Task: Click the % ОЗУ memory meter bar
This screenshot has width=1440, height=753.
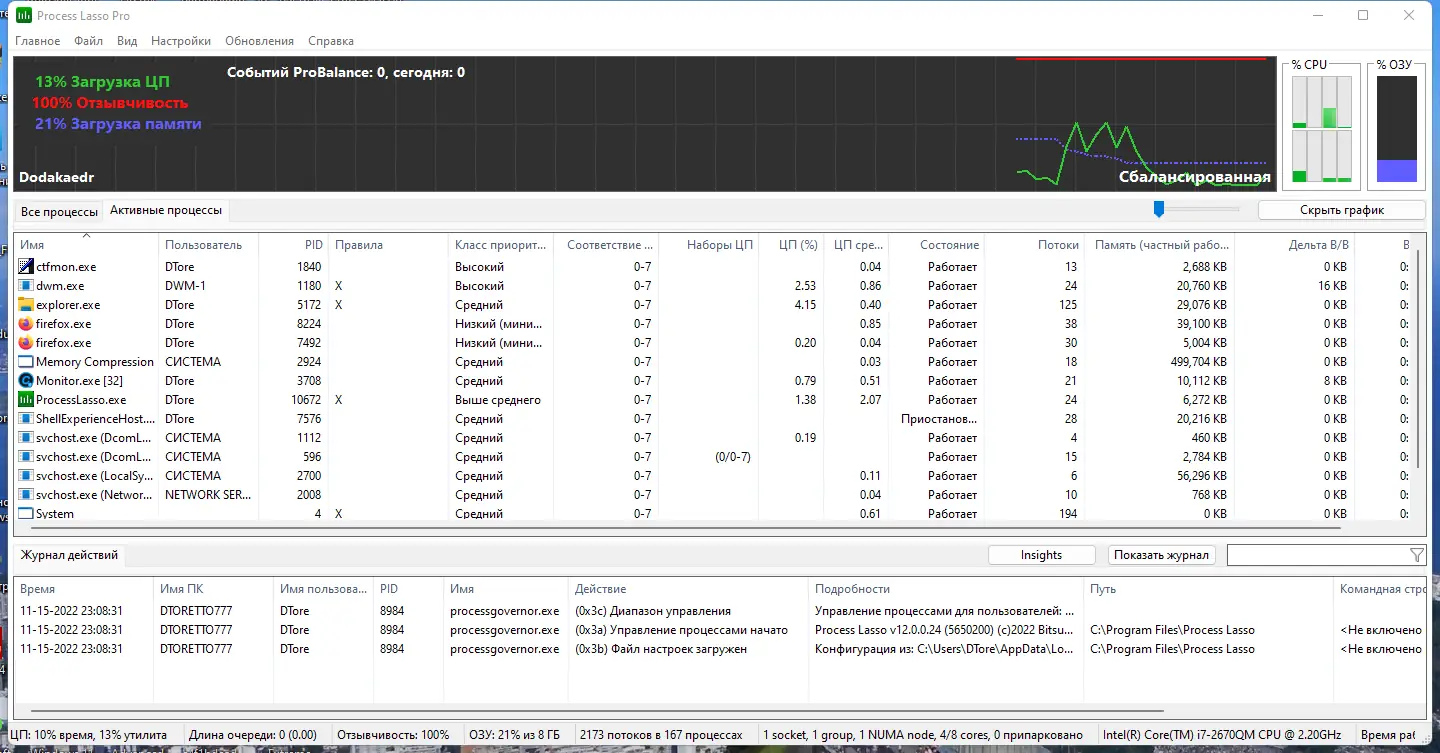Action: (1397, 129)
